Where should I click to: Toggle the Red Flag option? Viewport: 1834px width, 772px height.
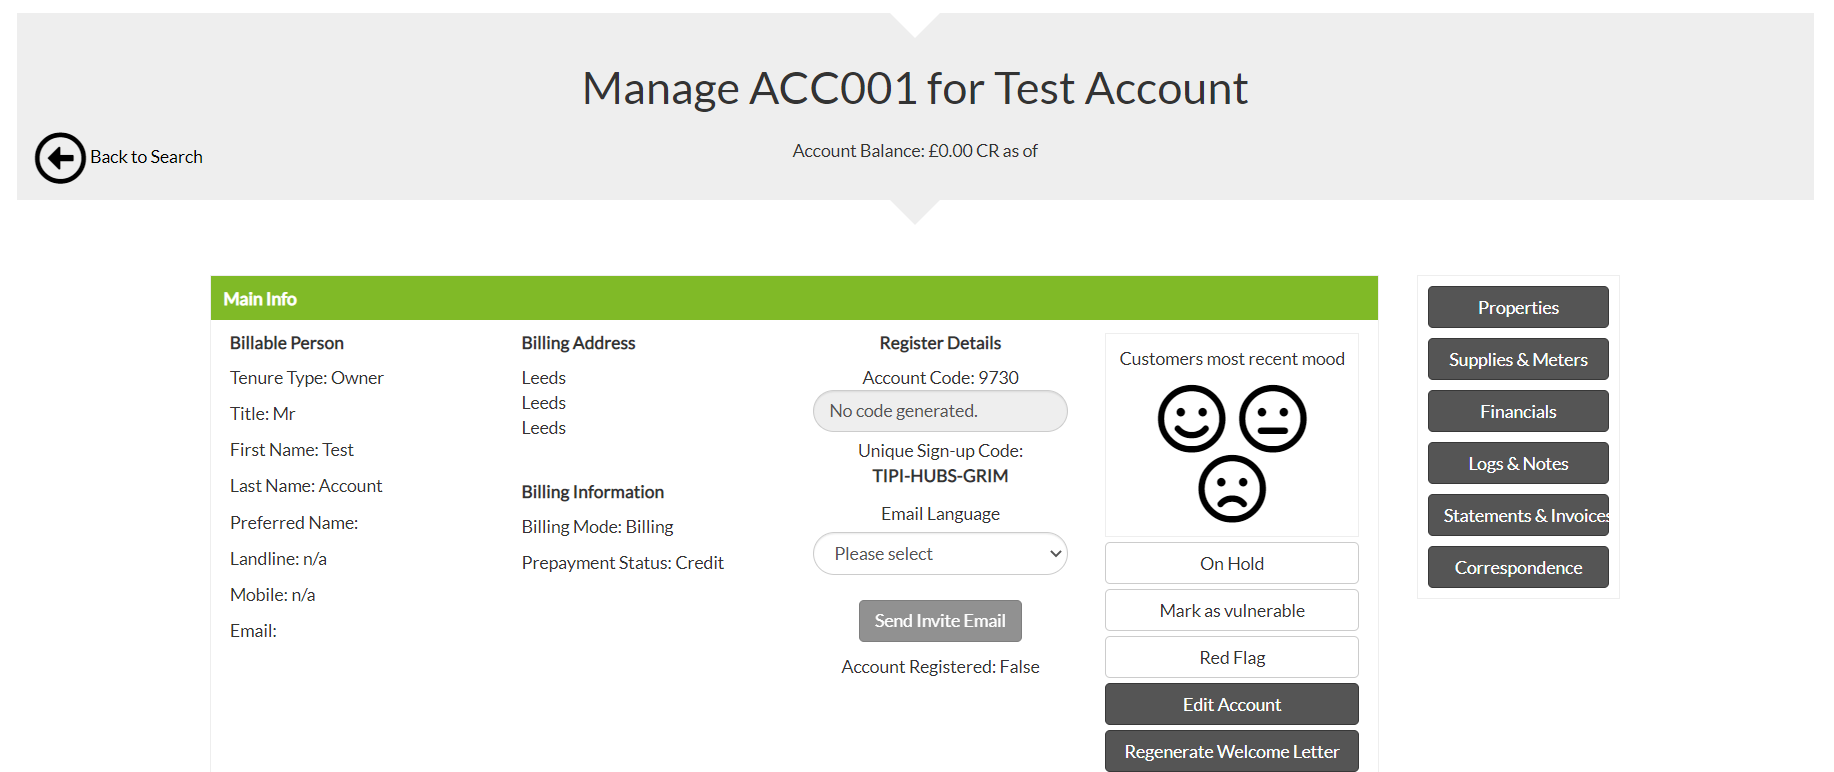[1231, 657]
